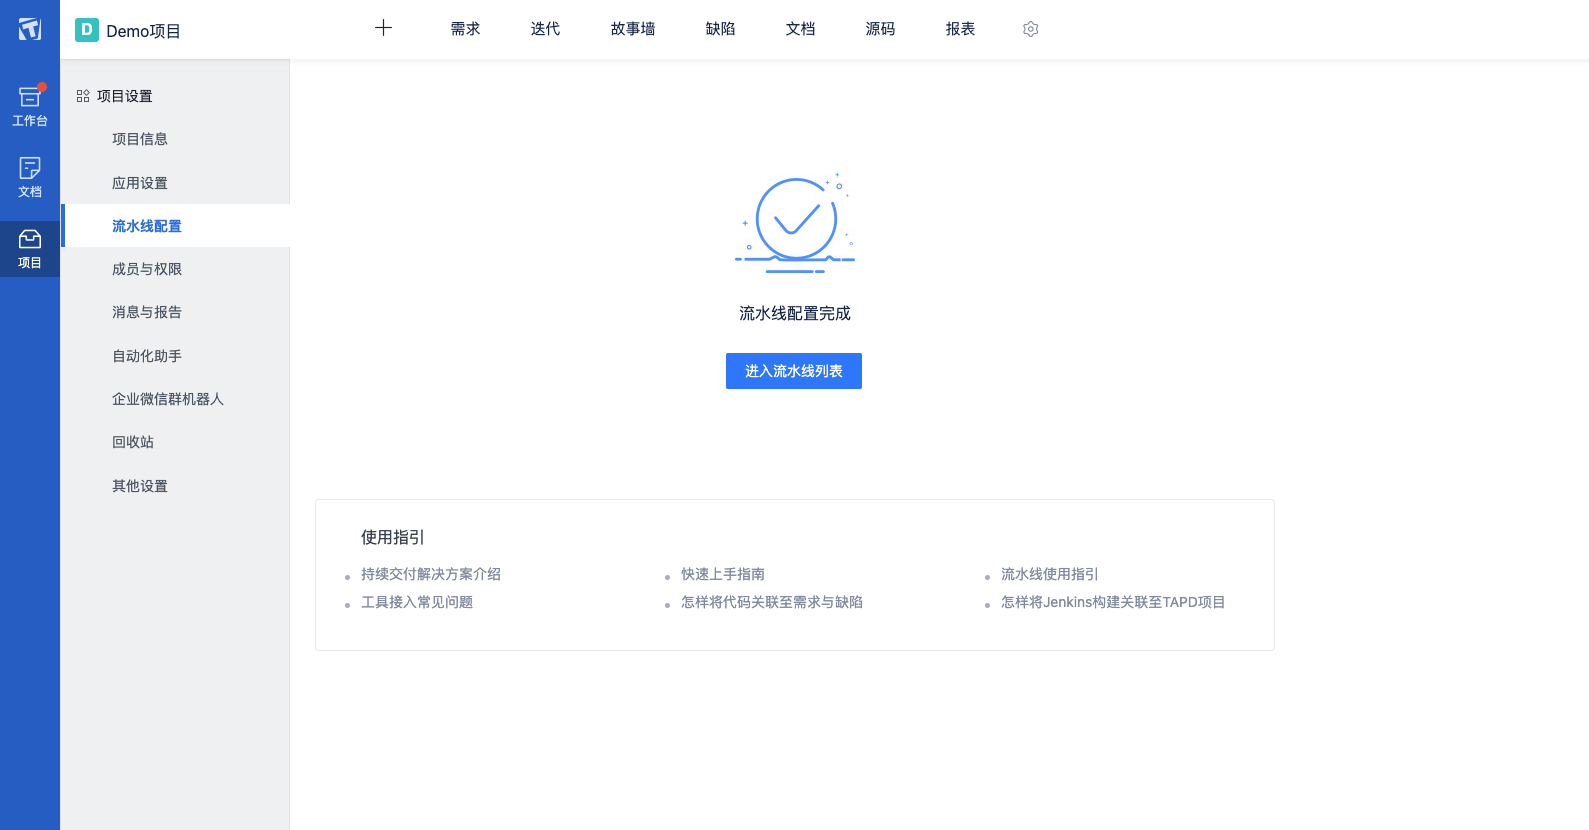Open 企业微信群机器人 settings
Image resolution: width=1589 pixels, height=830 pixels.
(x=168, y=399)
